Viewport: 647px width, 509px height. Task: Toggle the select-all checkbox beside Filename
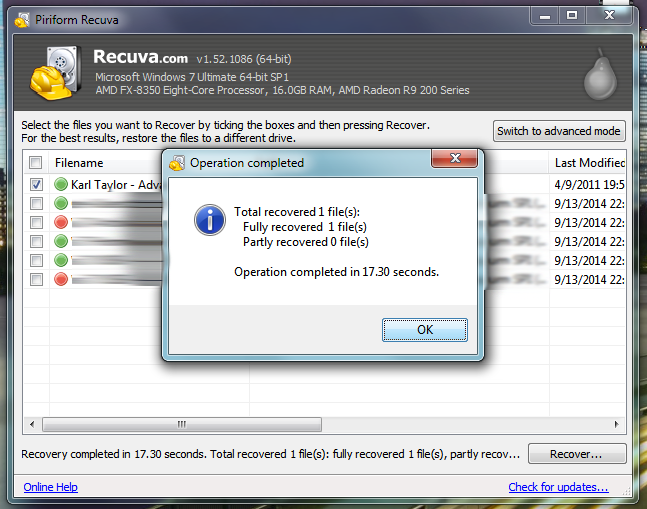click(x=35, y=163)
